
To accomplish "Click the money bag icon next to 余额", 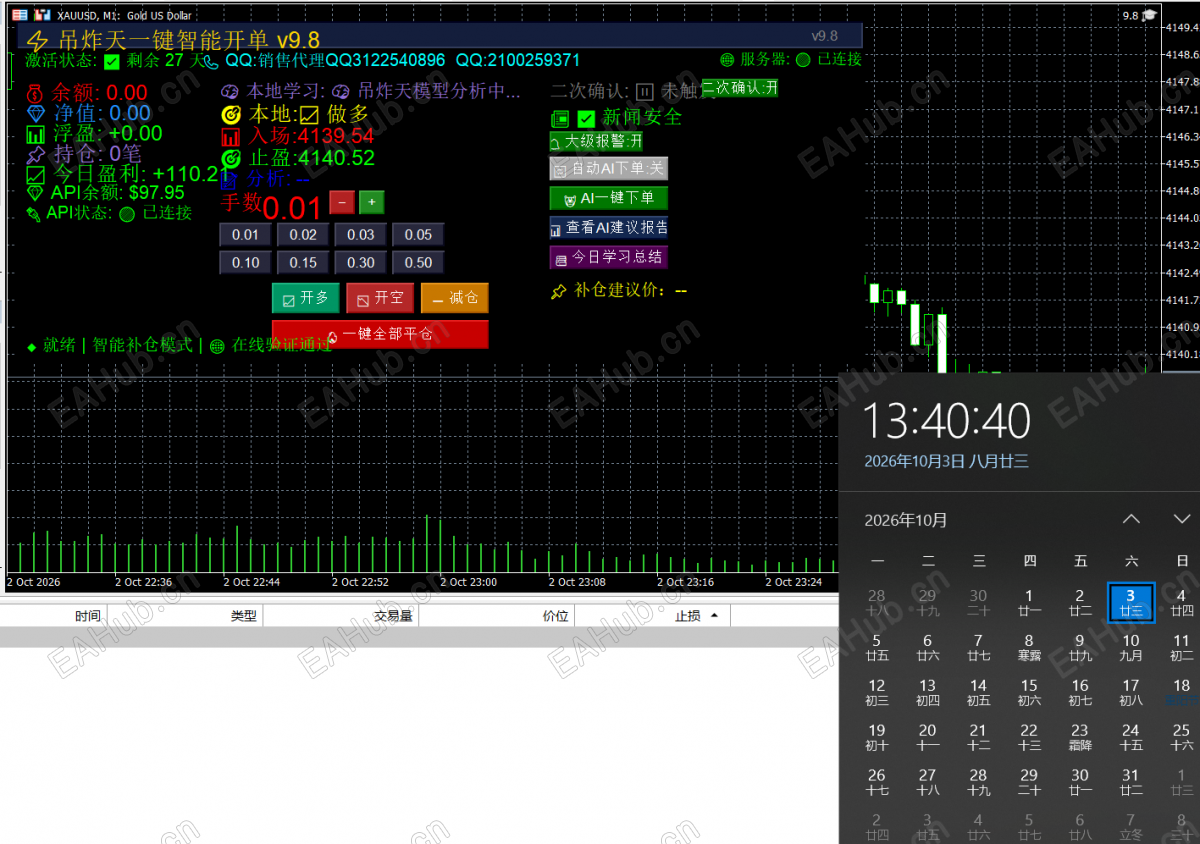I will tap(35, 93).
